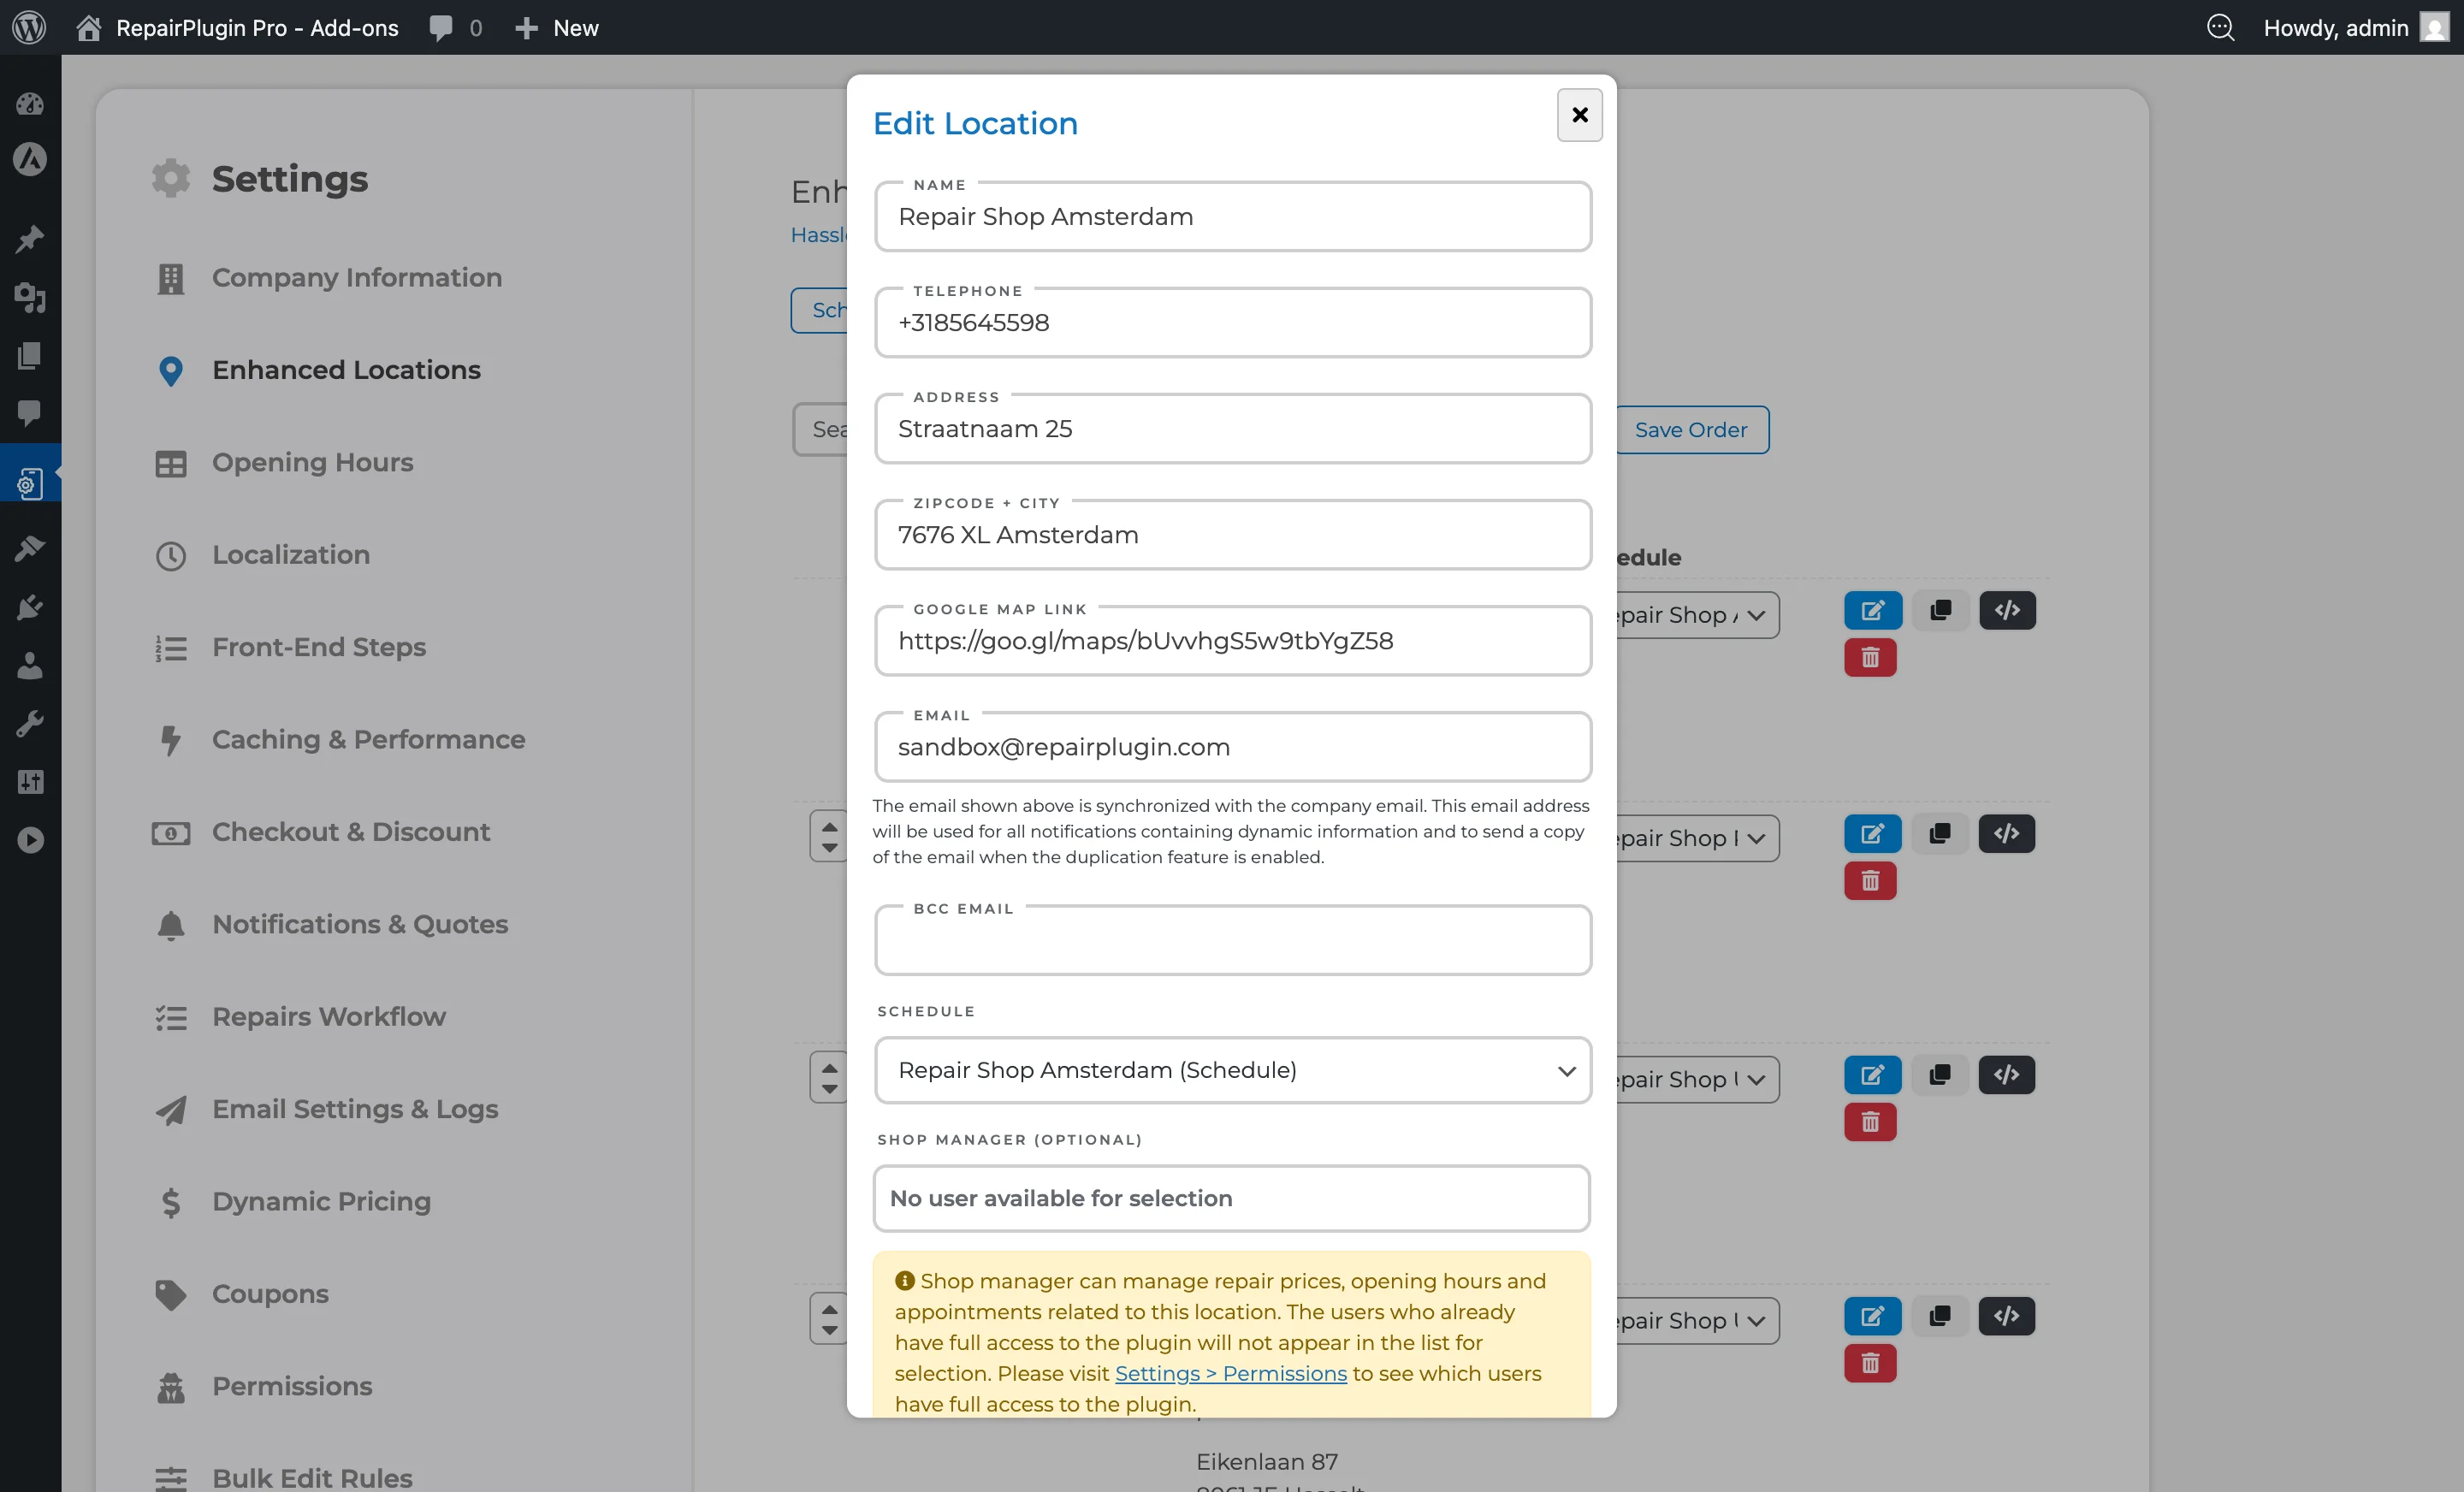Click the duplicate icon in first location row
The image size is (2464, 1492).
(x=1940, y=610)
